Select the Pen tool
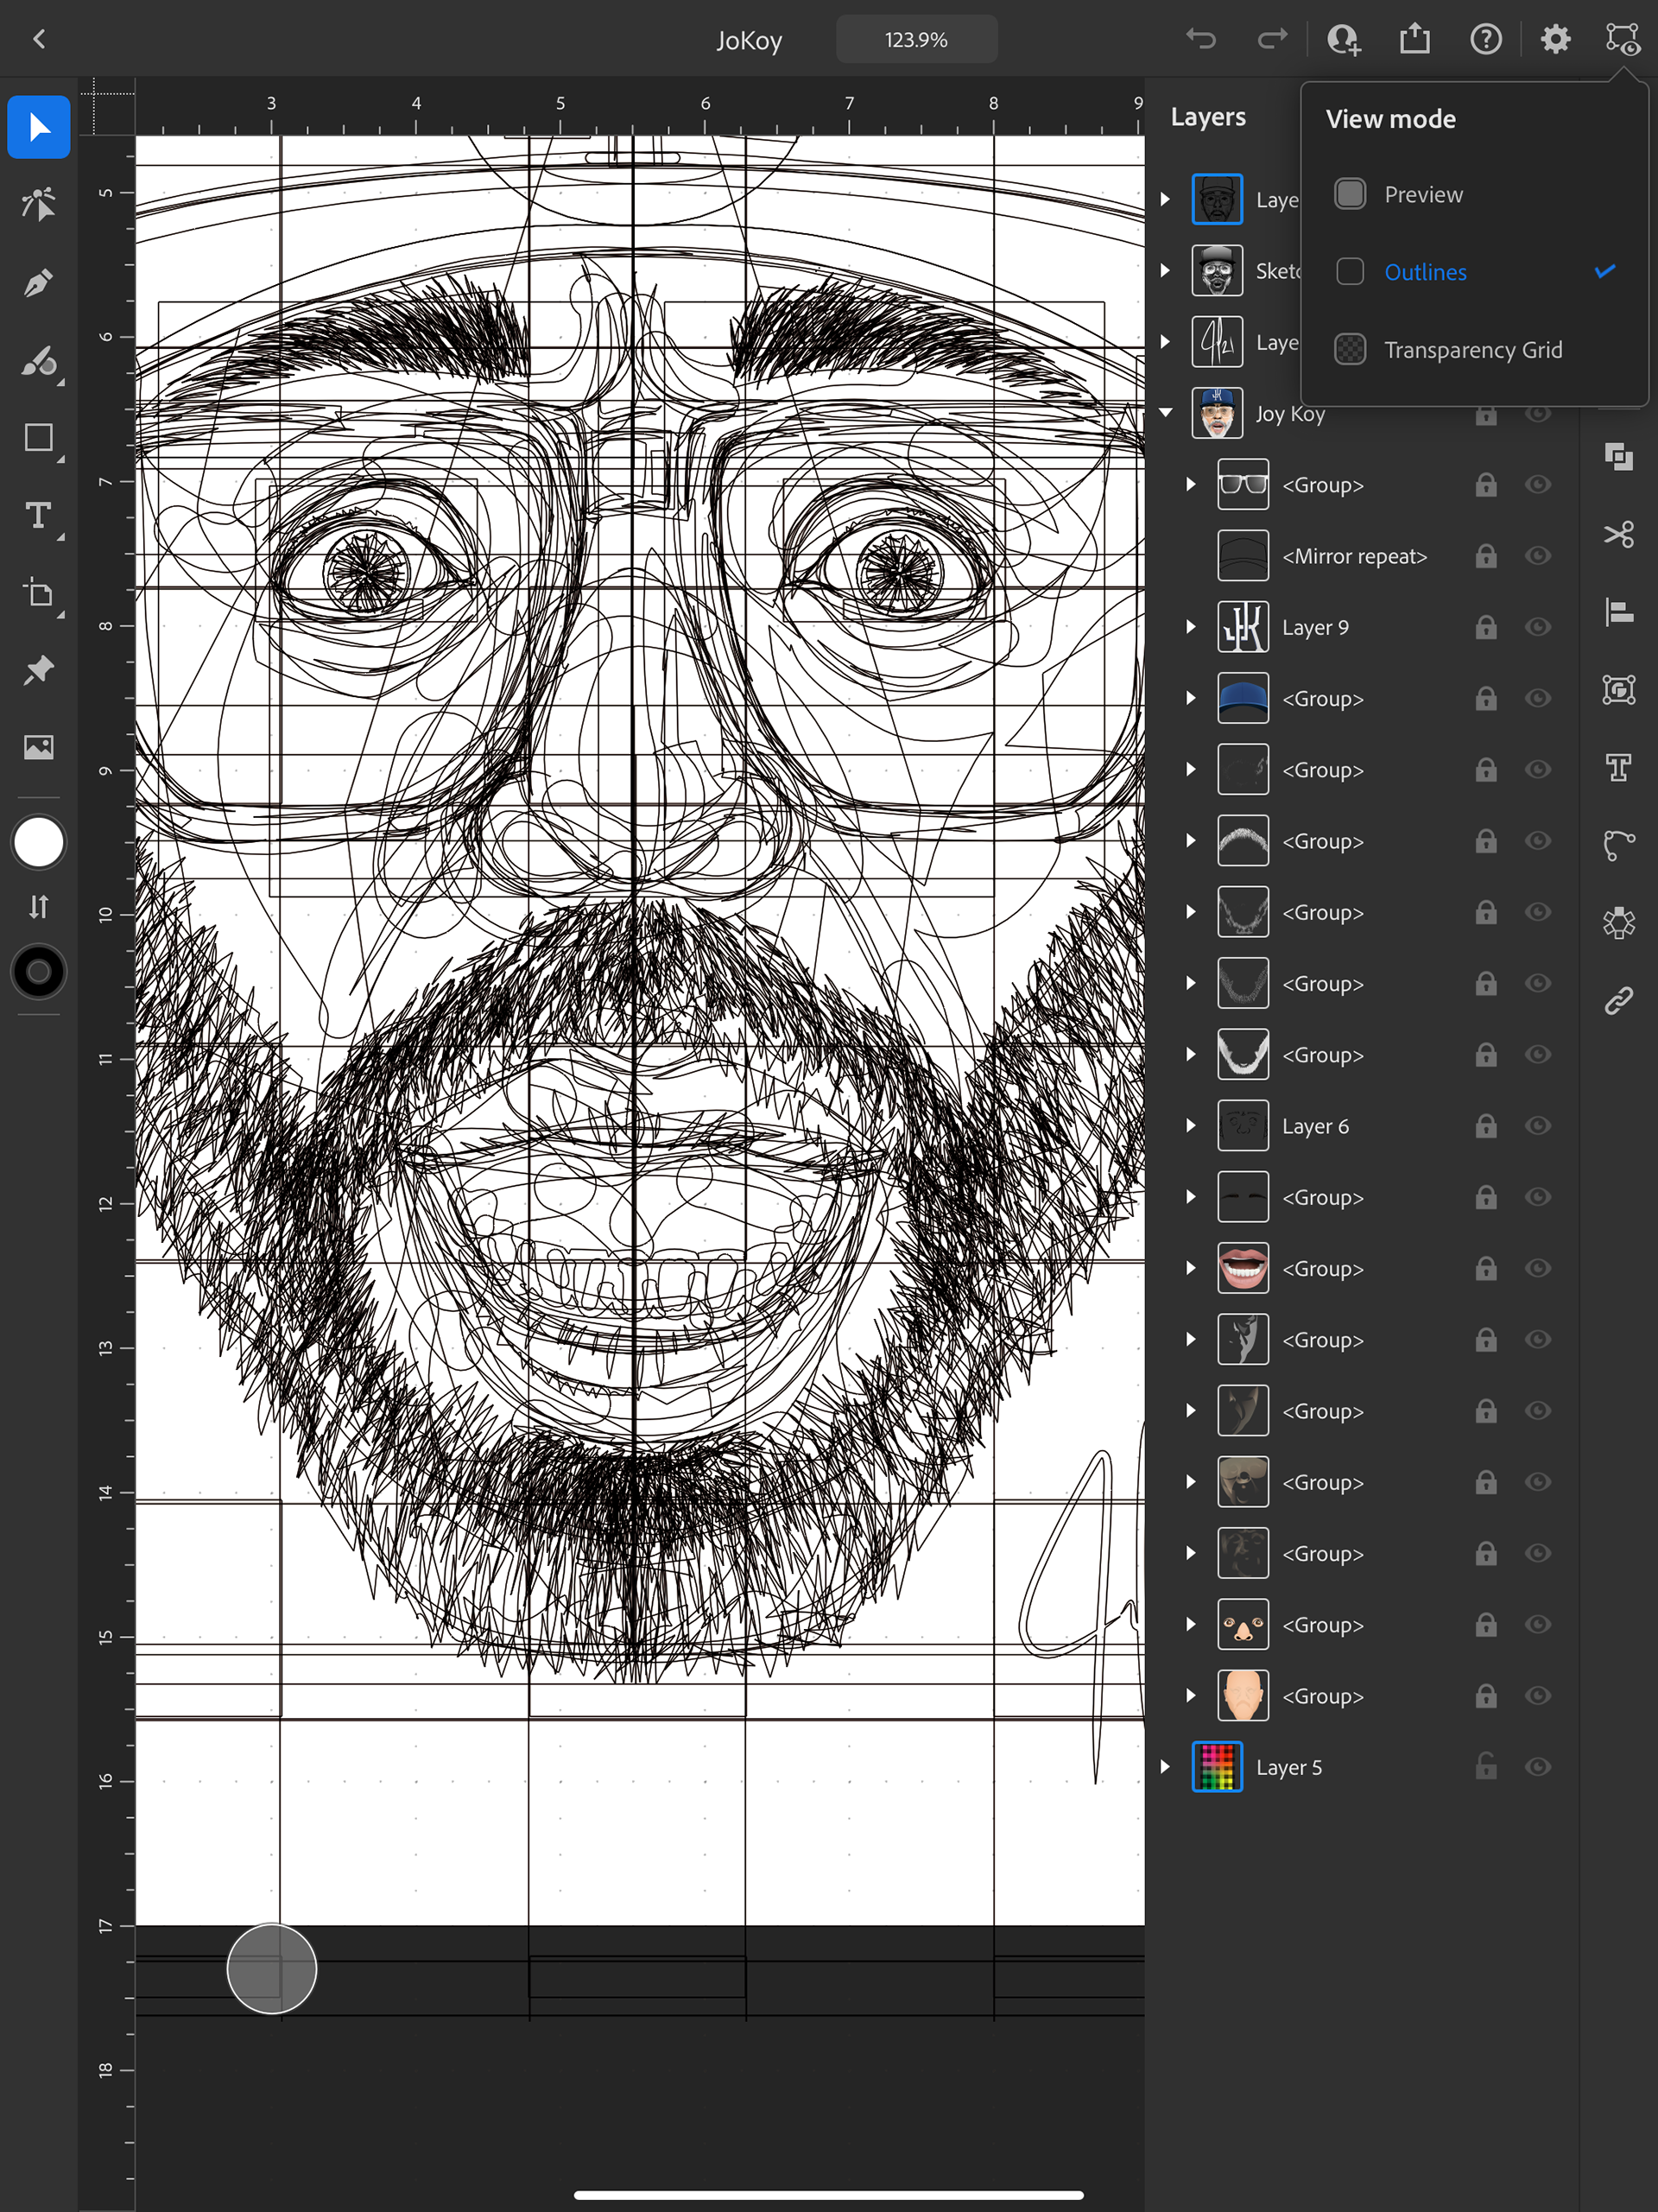The height and width of the screenshot is (2212, 1658). click(38, 284)
